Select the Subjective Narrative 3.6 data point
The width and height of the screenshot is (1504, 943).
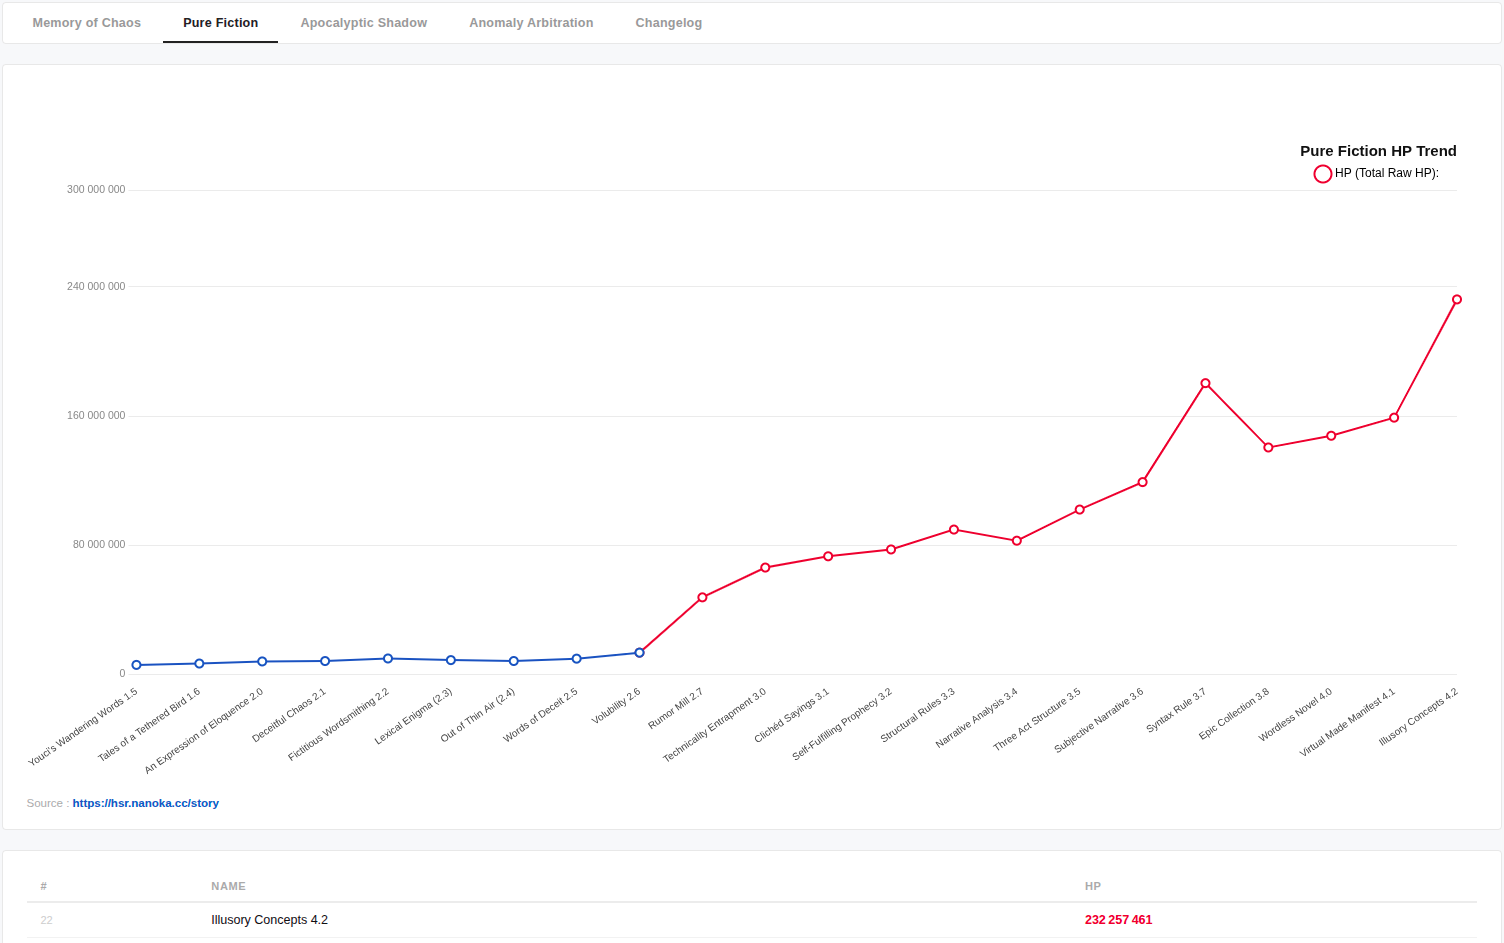point(1143,482)
